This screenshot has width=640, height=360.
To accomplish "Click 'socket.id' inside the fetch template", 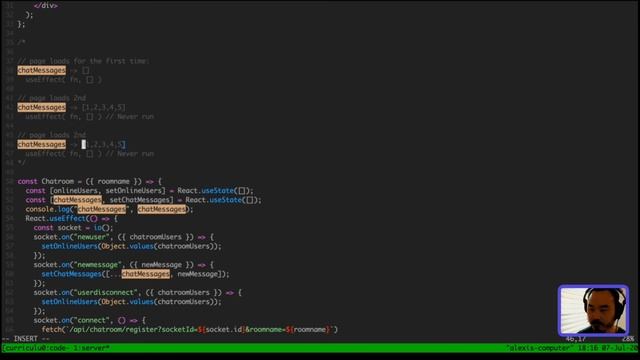I will [x=223, y=329].
